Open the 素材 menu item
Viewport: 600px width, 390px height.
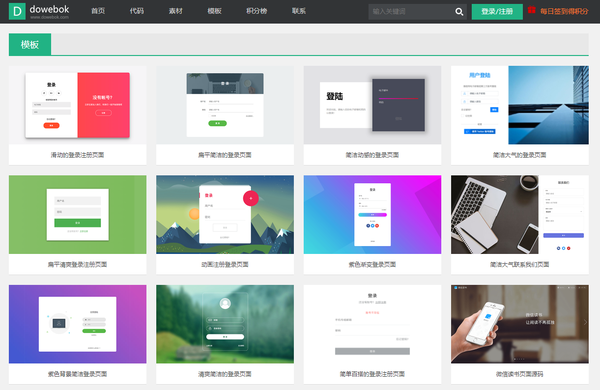pyautogui.click(x=176, y=11)
